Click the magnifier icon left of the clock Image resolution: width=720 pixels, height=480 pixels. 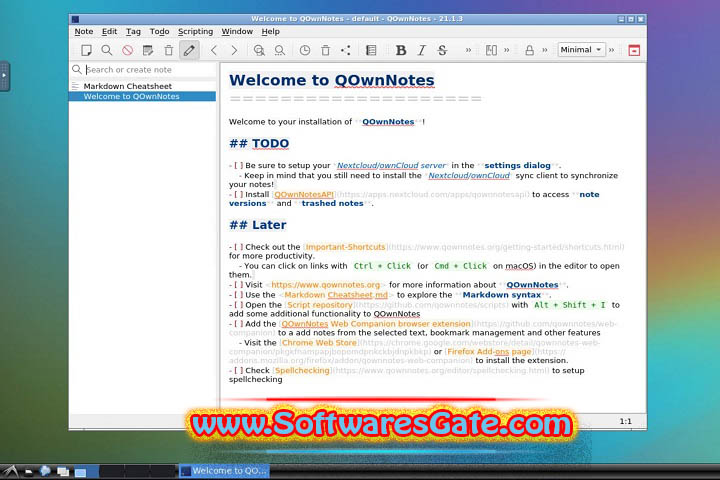(x=279, y=50)
